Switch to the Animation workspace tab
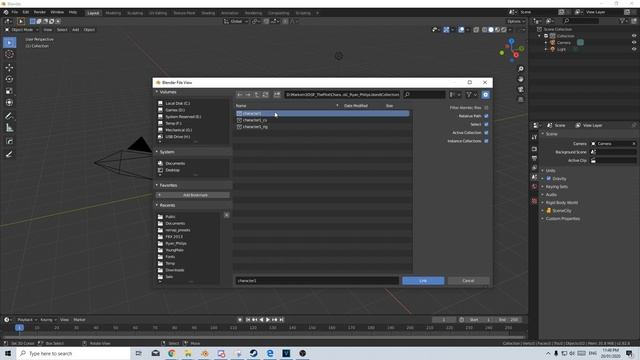Viewport: 640px width, 360px height. click(230, 13)
